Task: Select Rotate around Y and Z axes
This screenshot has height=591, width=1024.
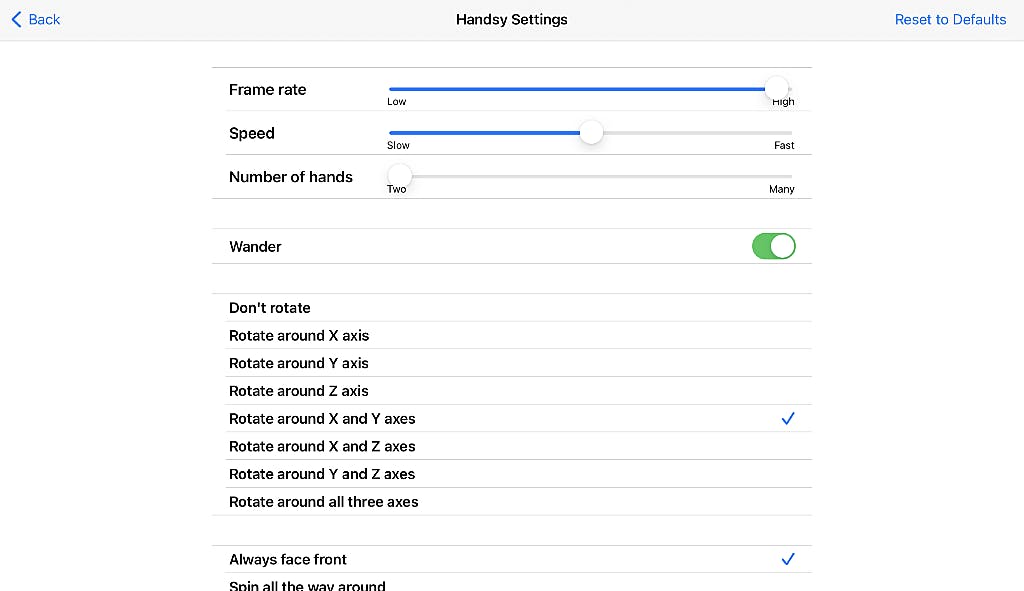Action: [x=322, y=474]
